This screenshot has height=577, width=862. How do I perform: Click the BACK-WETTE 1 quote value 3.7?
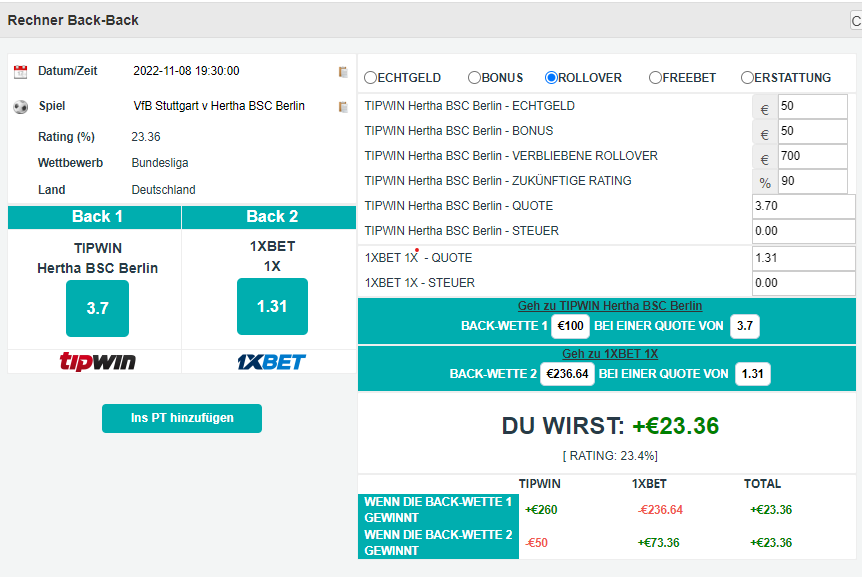tap(745, 326)
